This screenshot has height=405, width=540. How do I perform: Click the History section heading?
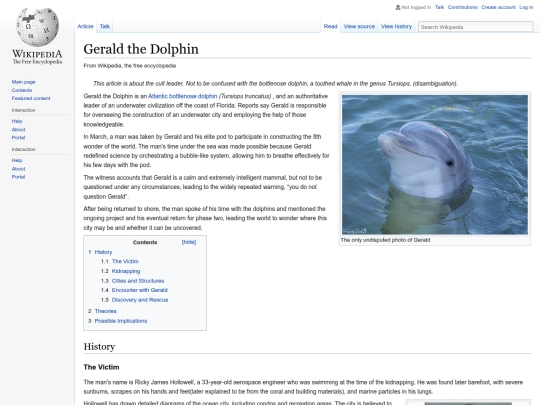[x=99, y=346]
